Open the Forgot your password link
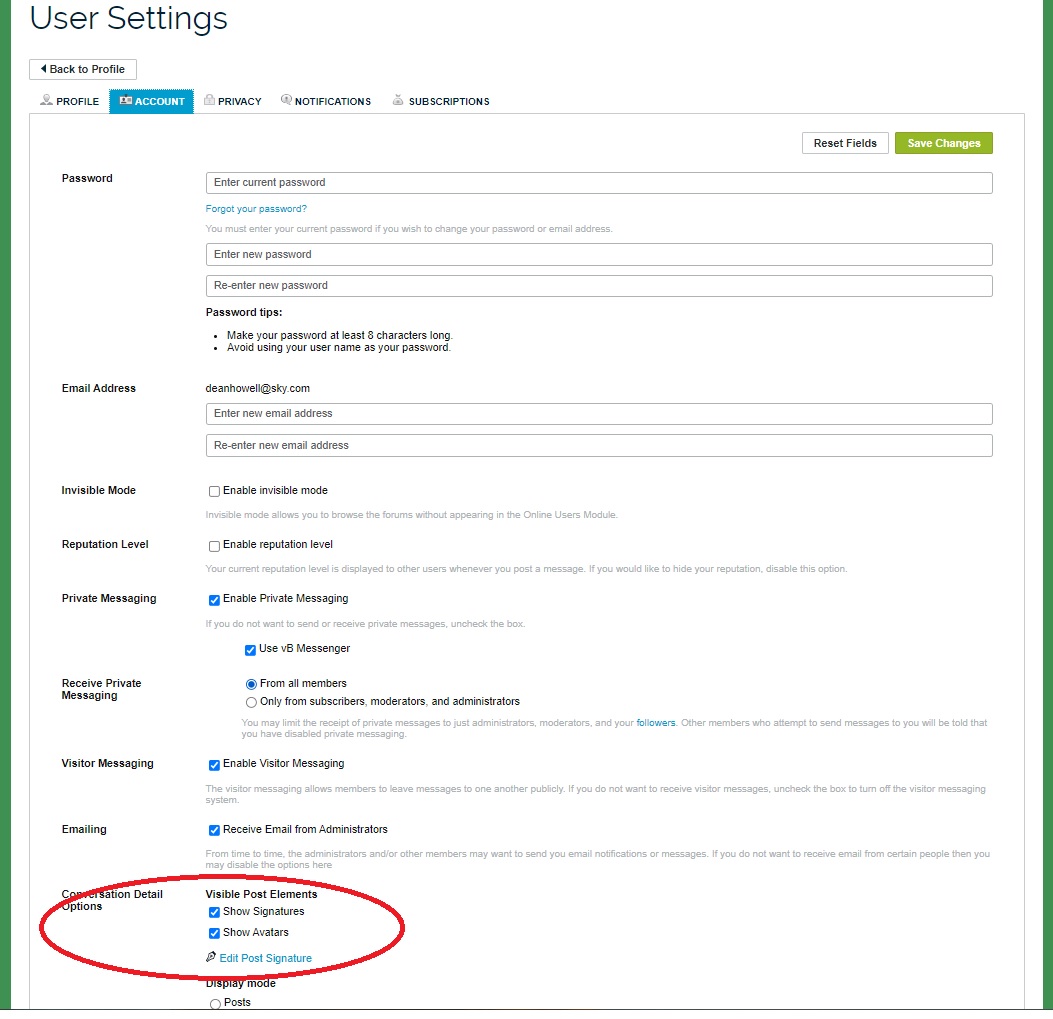 tap(256, 209)
